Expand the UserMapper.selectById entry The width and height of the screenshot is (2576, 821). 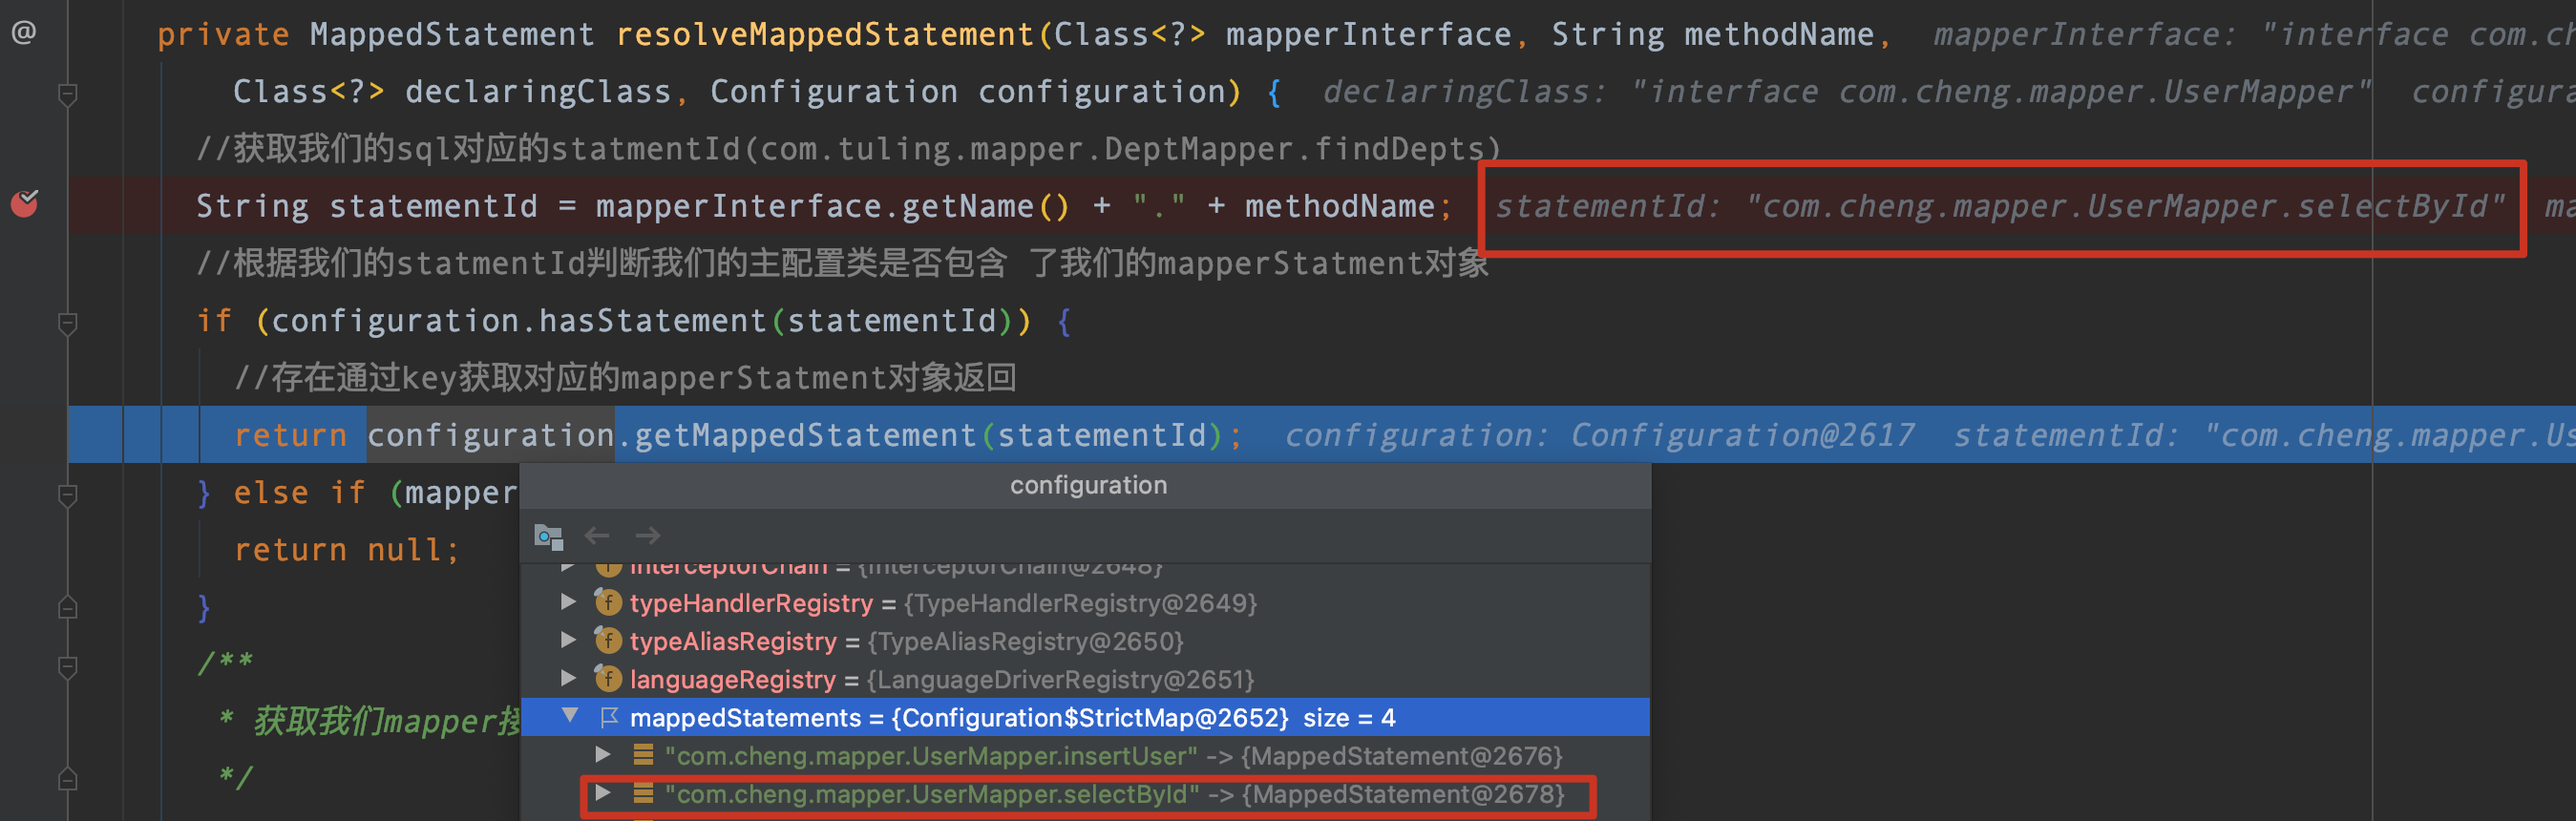point(603,793)
